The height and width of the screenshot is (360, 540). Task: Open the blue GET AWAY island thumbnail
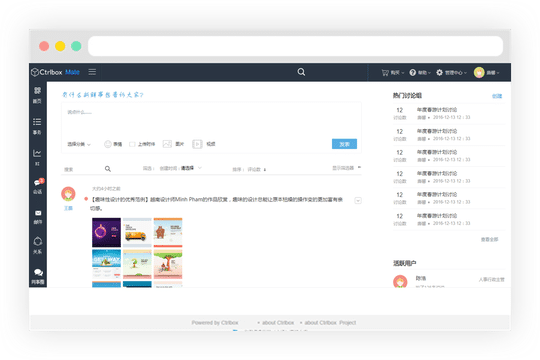coord(106,264)
